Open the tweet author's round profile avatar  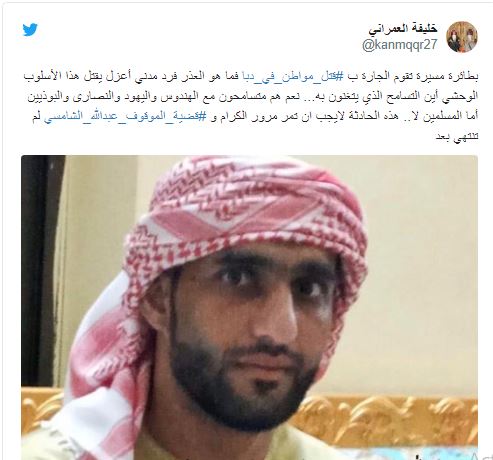(x=462, y=37)
